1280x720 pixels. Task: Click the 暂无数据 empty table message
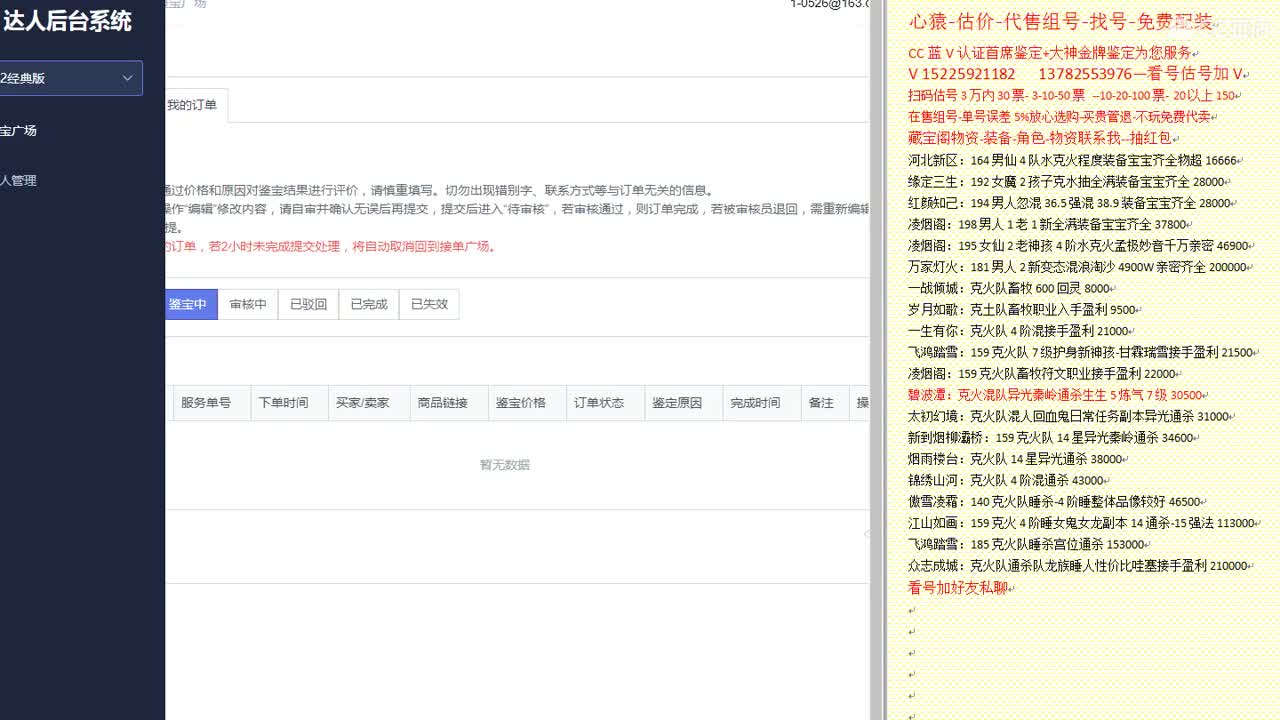(x=505, y=465)
